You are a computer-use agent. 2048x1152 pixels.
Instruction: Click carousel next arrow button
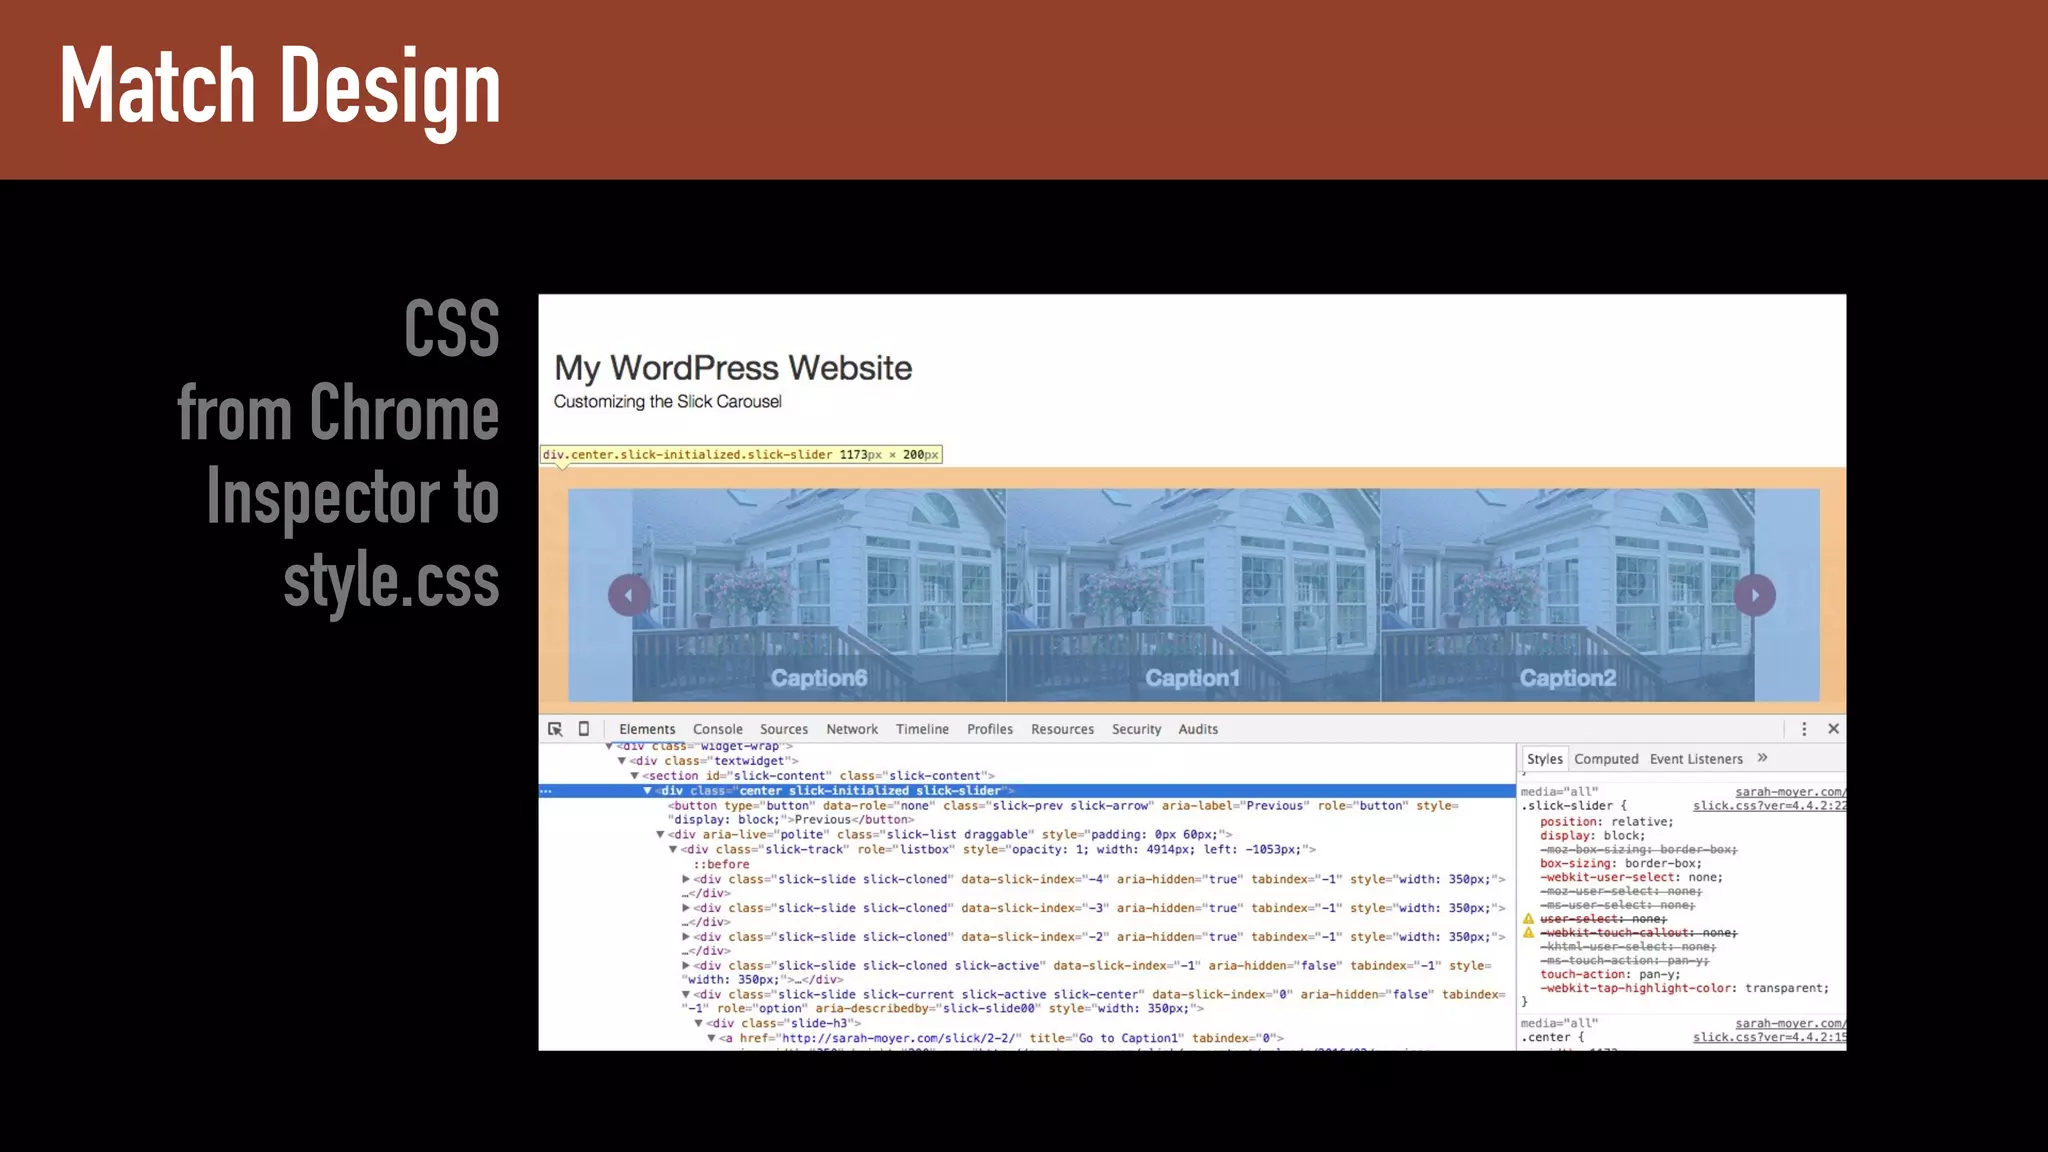(1755, 595)
